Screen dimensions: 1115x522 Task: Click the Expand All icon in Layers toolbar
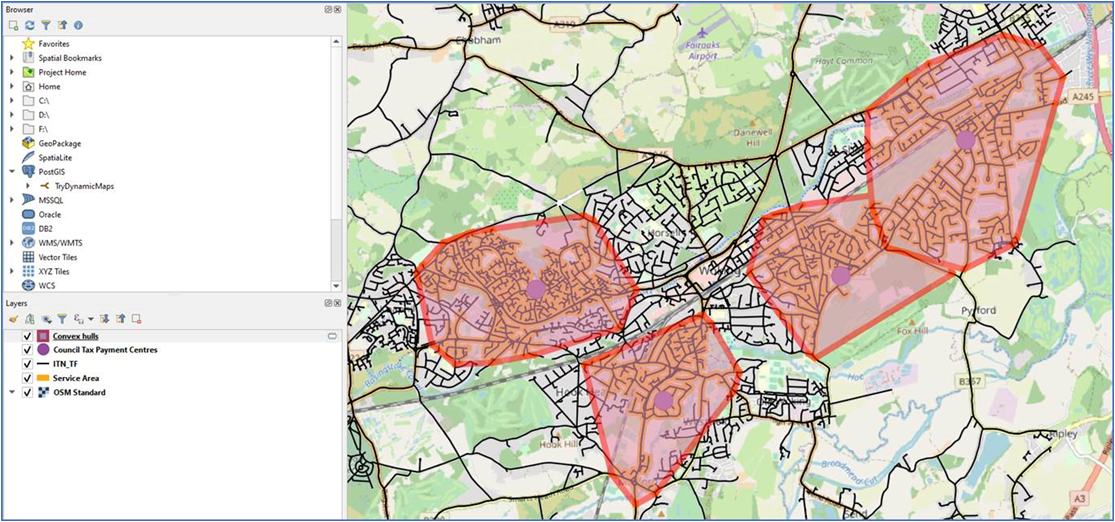tap(103, 318)
